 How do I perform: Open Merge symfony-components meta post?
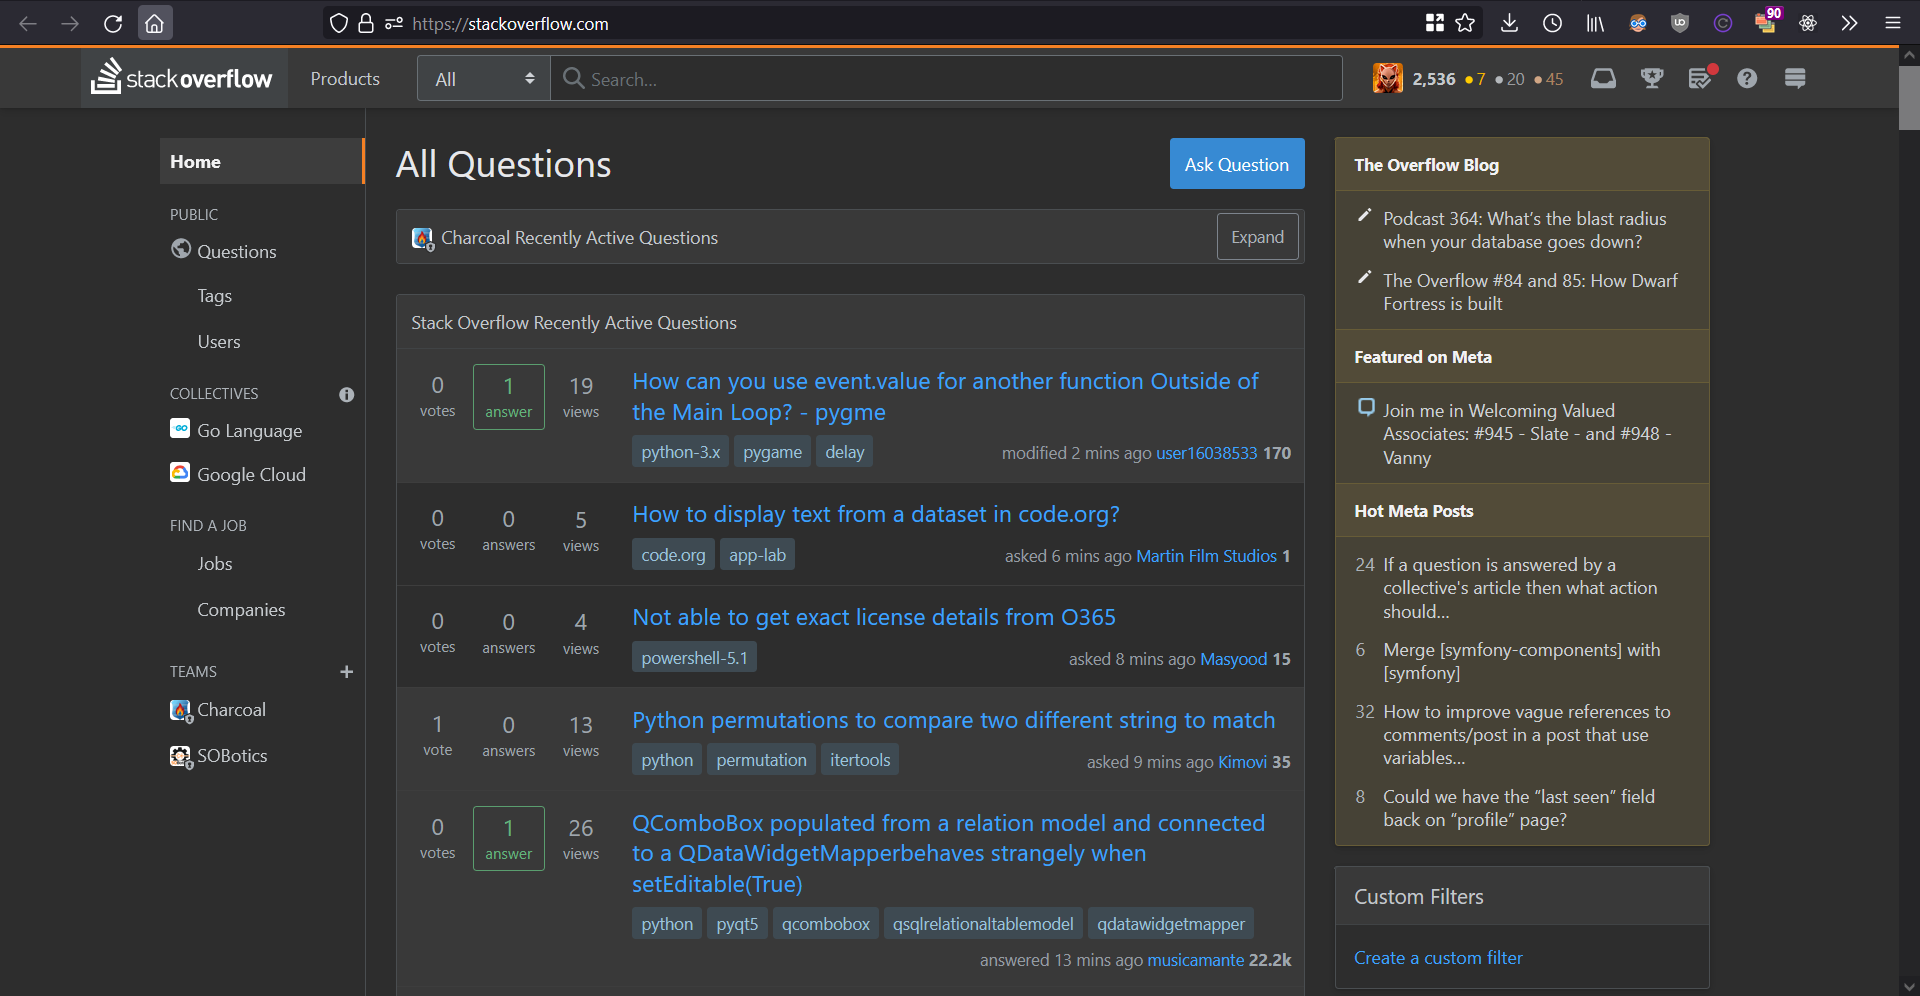(1521, 661)
